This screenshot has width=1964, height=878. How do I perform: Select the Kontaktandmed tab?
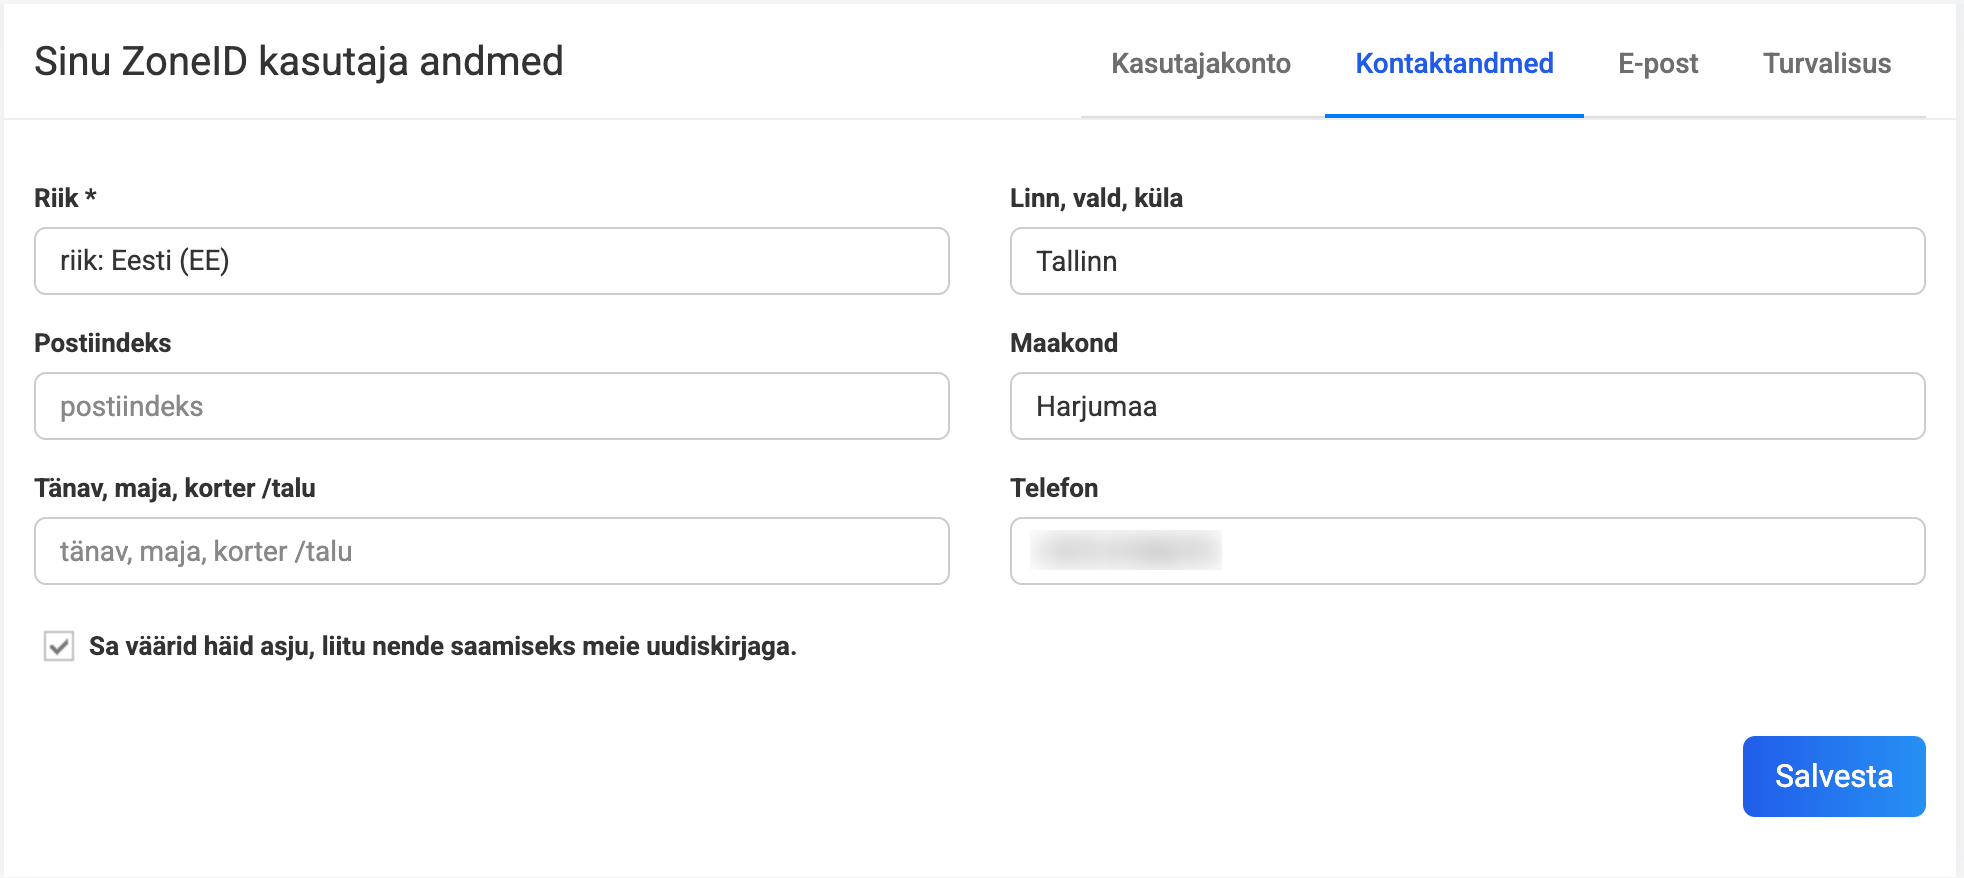[1453, 64]
